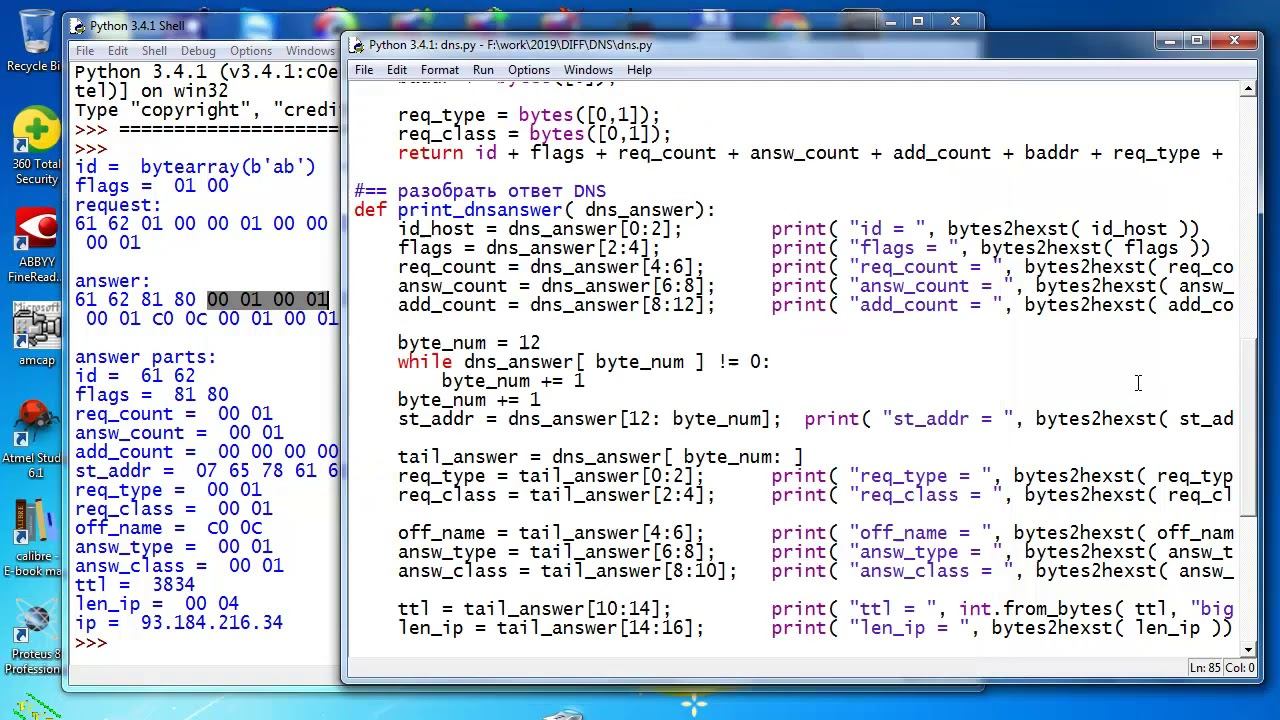Maximize the Python 3.4.1 Shell window
The width and height of the screenshot is (1280, 720).
click(x=918, y=21)
